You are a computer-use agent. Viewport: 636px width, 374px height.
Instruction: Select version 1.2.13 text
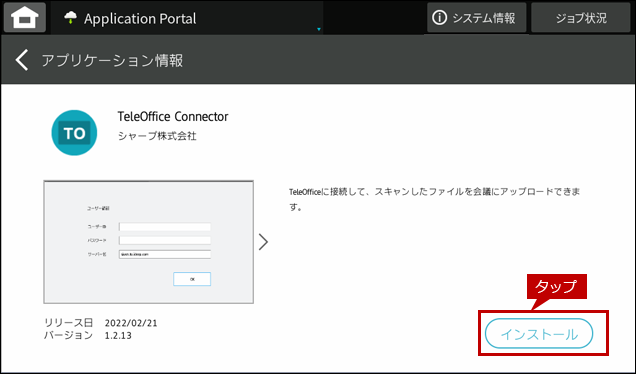118,335
